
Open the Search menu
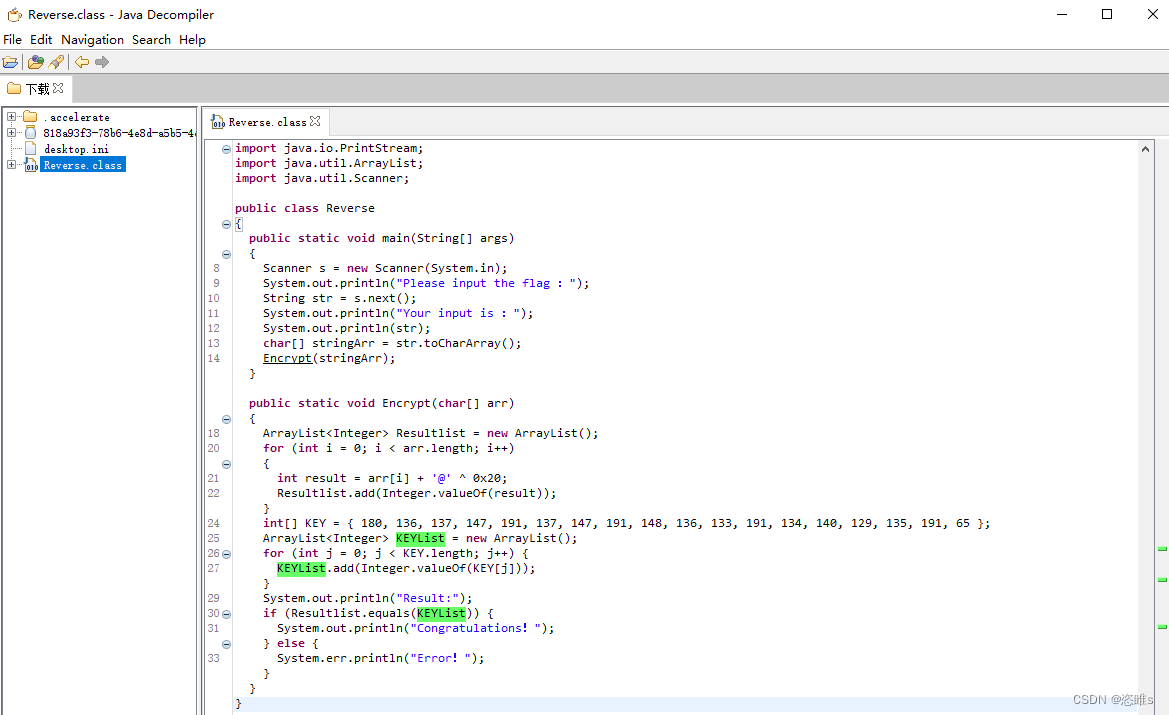tap(151, 39)
